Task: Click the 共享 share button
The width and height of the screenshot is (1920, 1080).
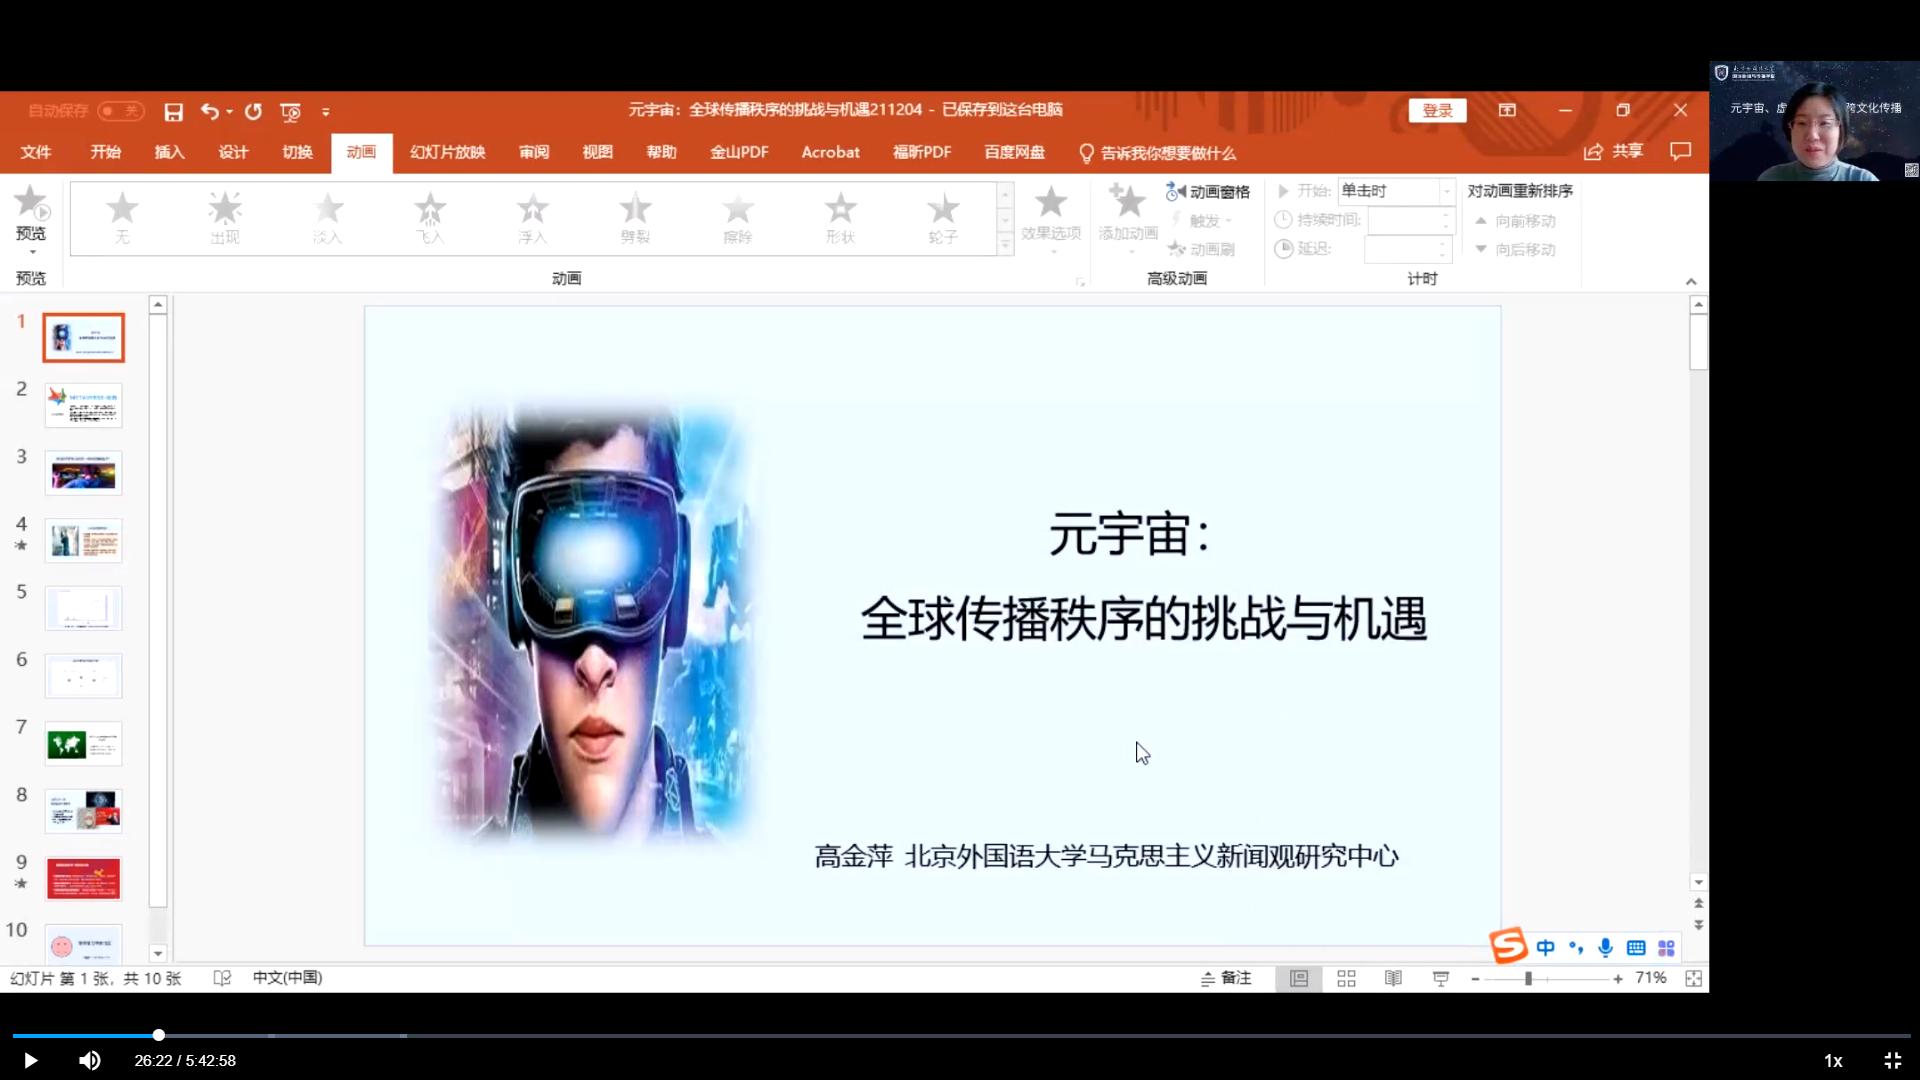Action: [x=1614, y=152]
